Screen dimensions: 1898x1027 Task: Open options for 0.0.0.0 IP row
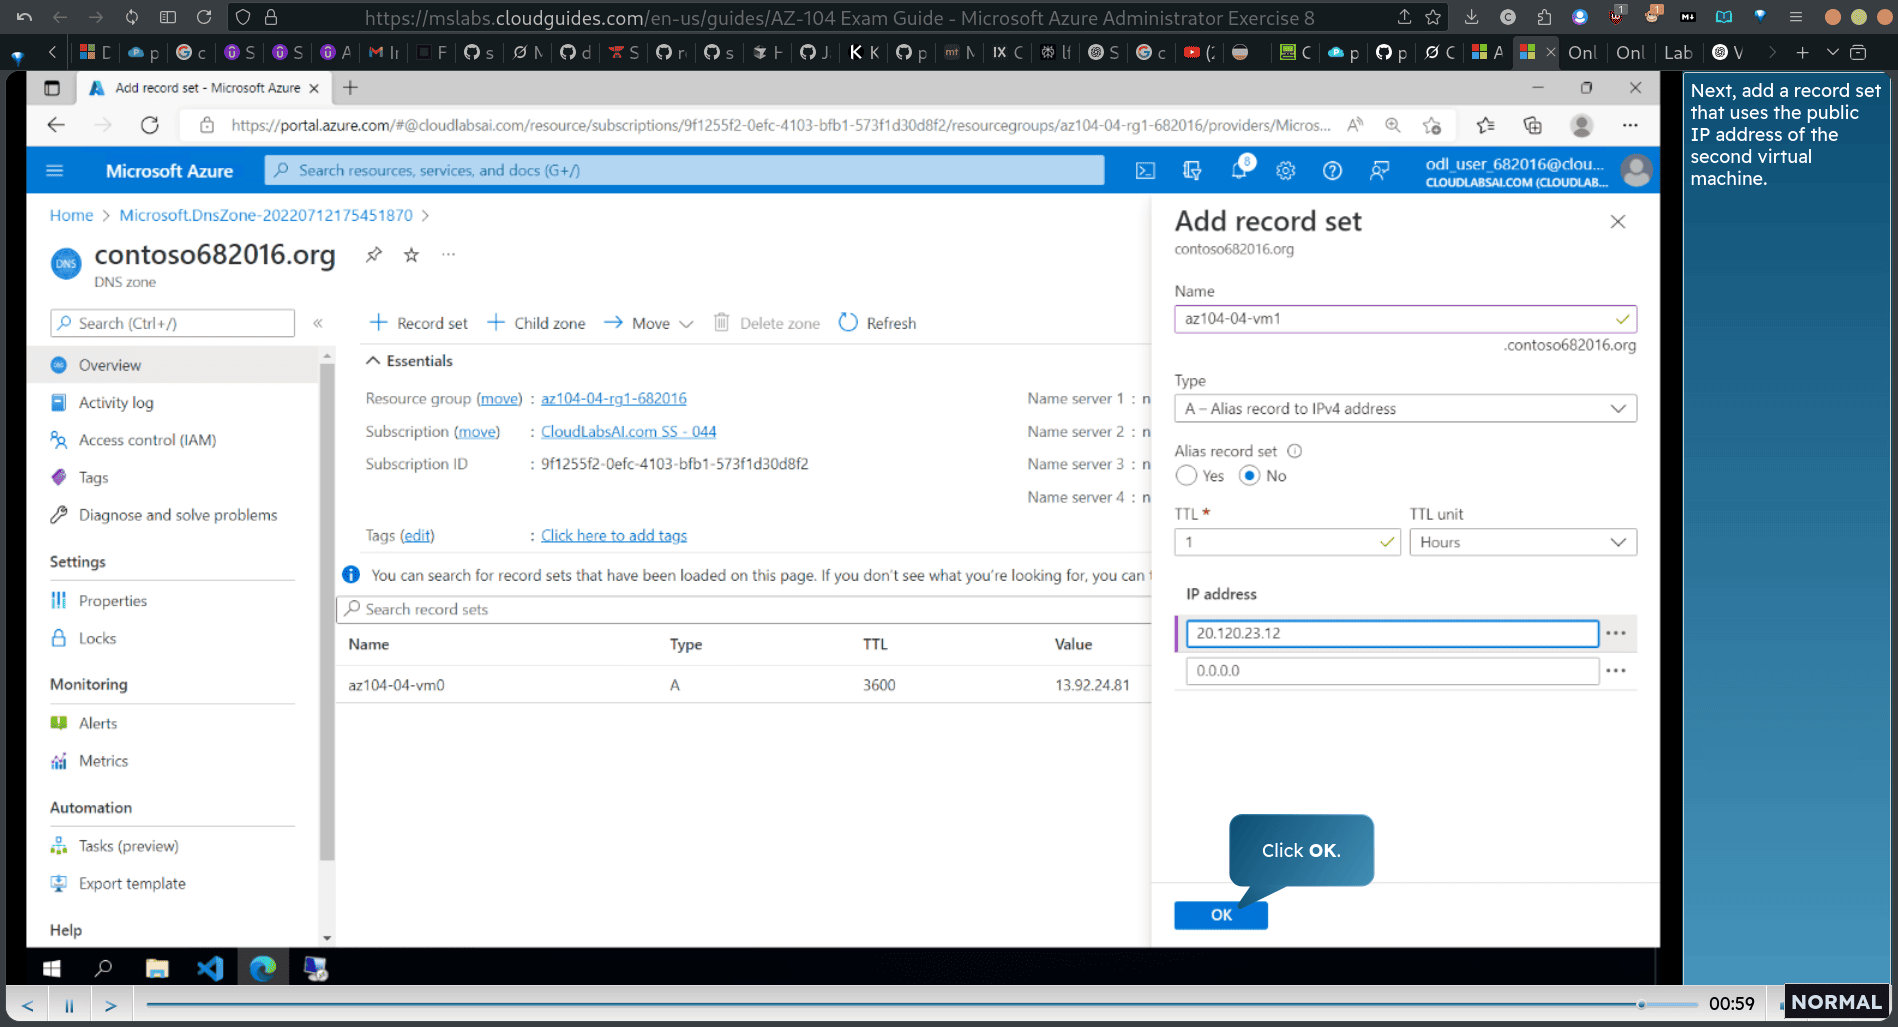coord(1616,671)
